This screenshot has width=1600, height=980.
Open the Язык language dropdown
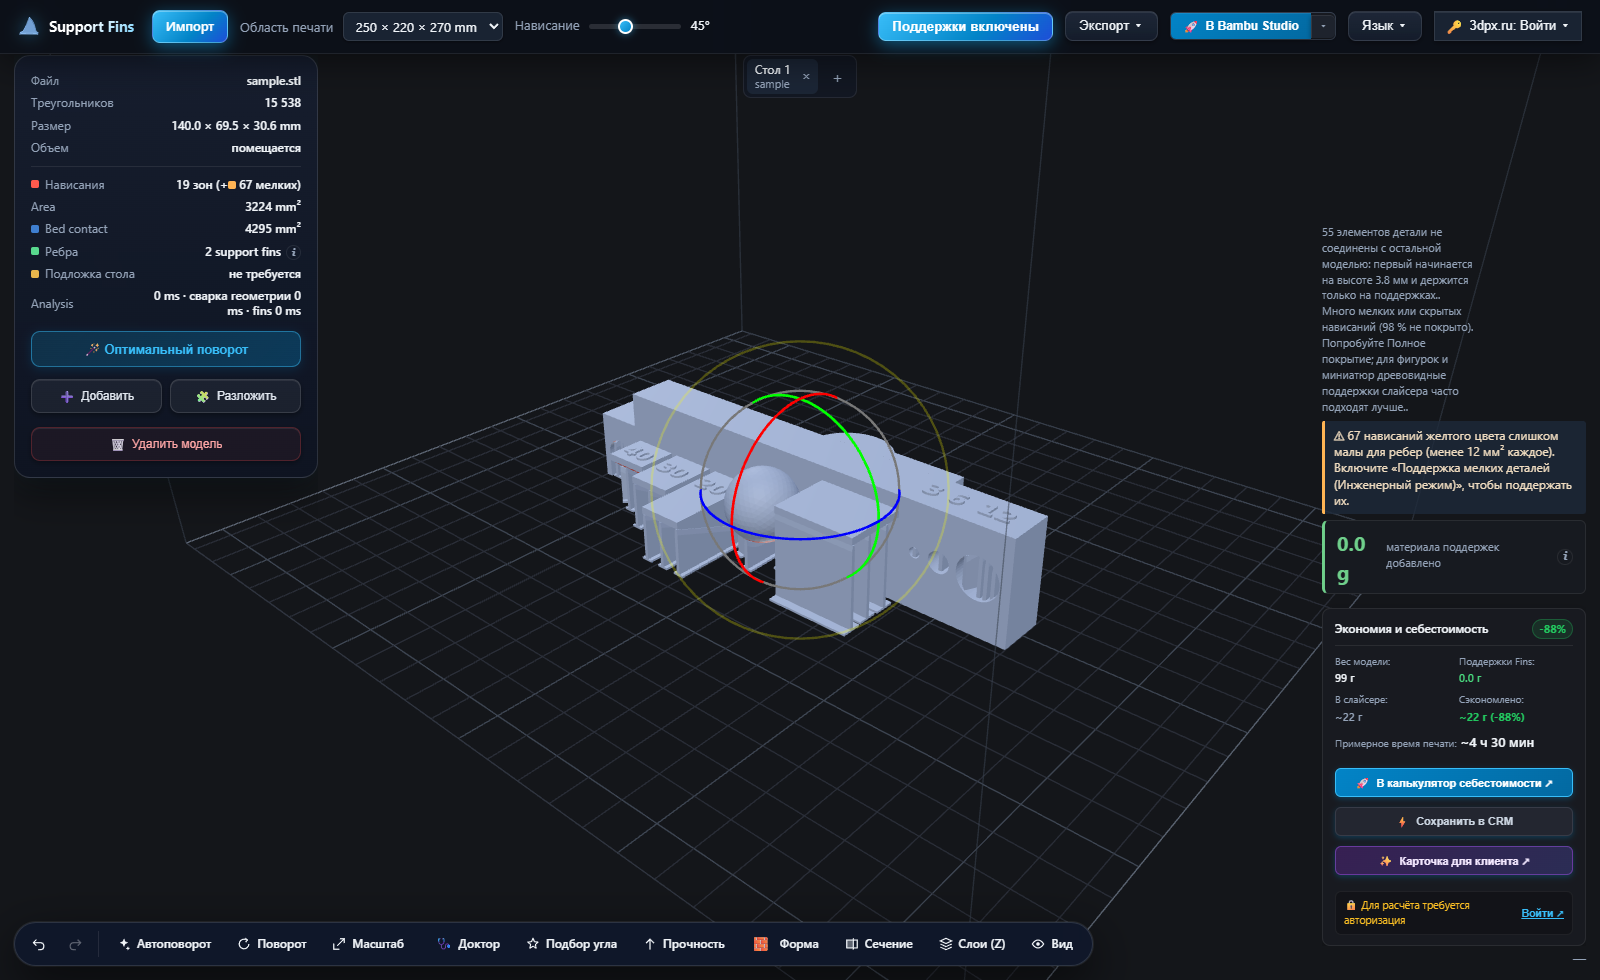coord(1384,26)
